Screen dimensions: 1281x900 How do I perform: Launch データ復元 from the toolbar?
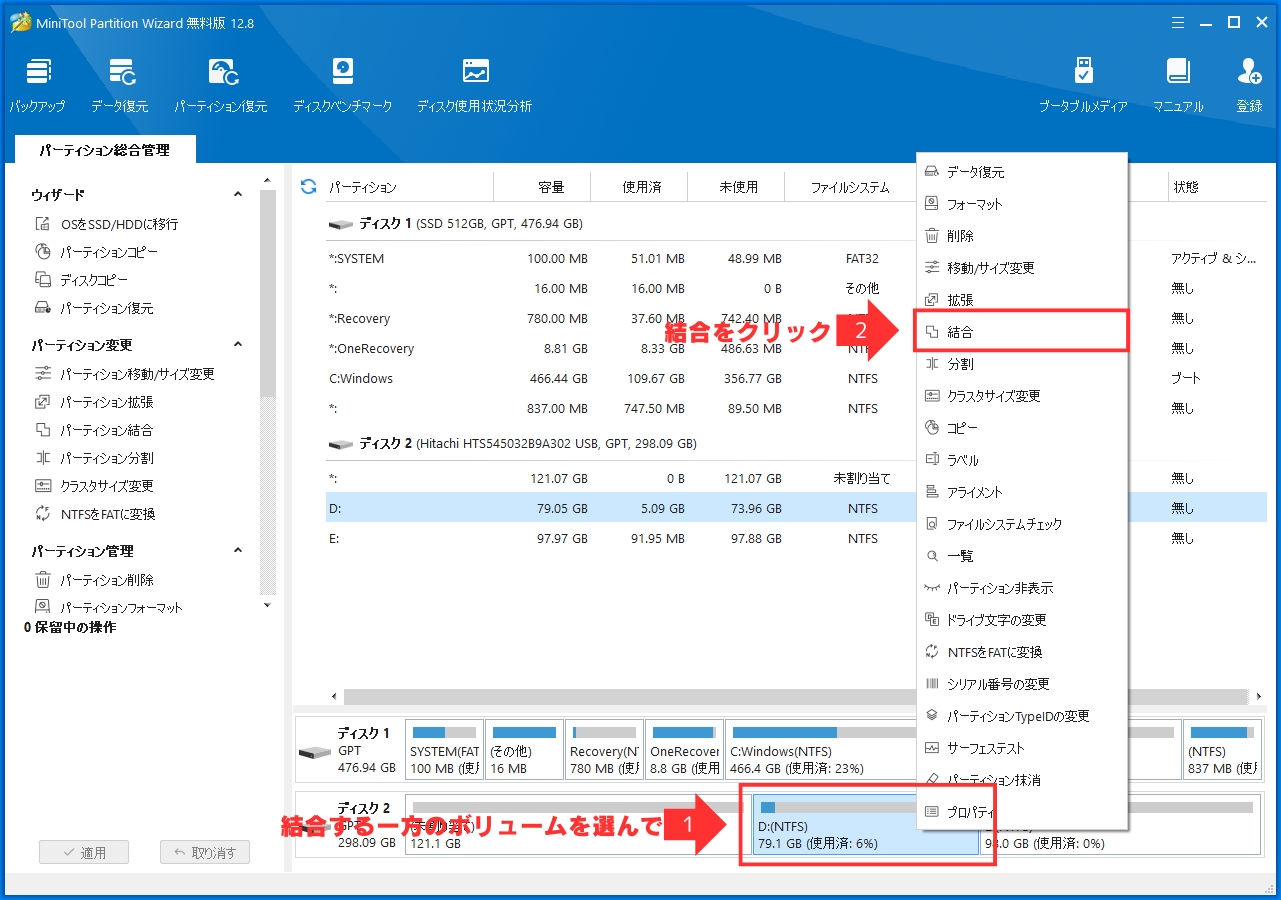coord(120,85)
